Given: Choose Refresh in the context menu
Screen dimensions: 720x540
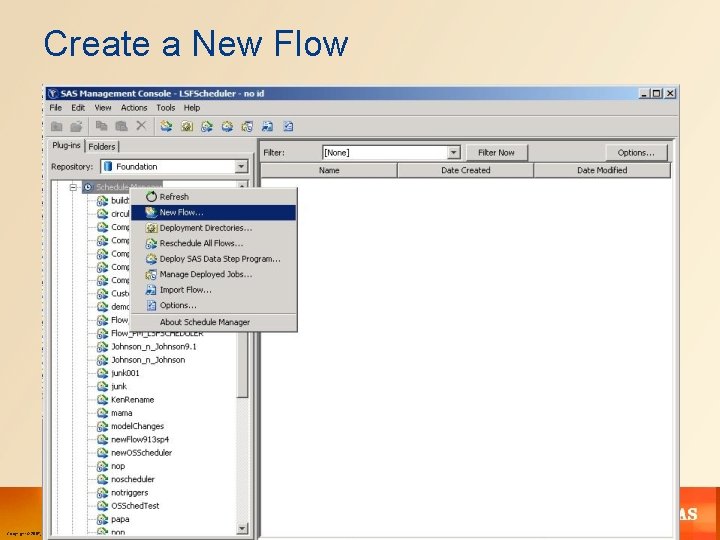Looking at the screenshot, I should pos(214,197).
